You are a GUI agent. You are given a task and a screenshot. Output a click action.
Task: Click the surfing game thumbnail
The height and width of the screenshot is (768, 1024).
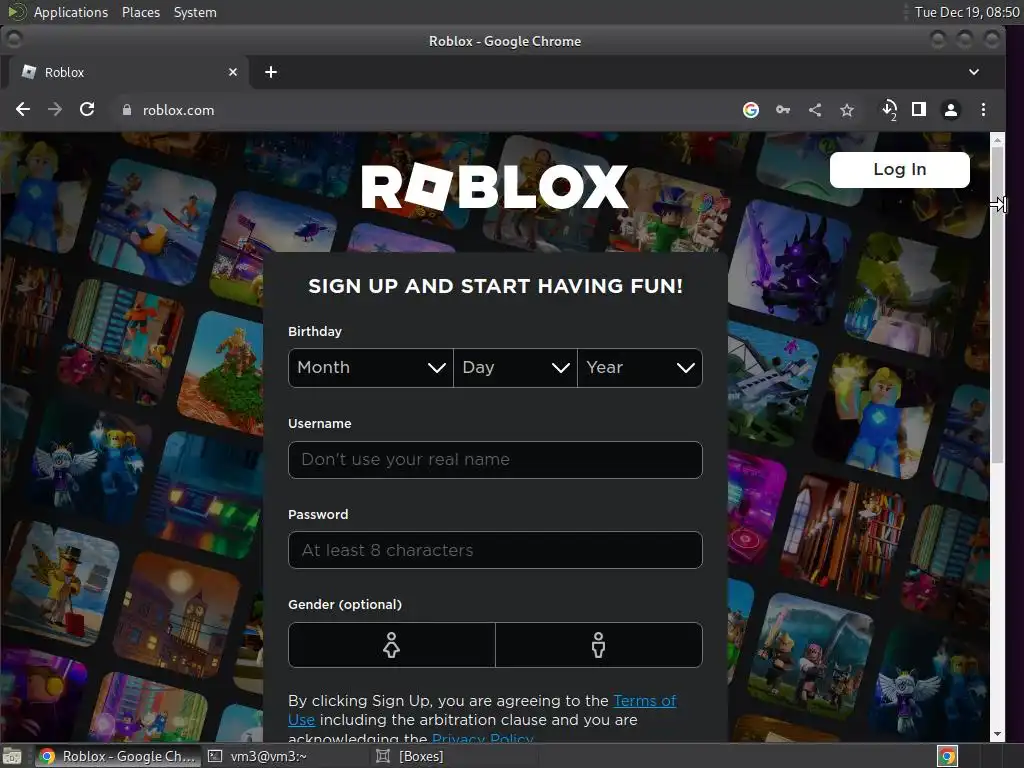point(154,222)
